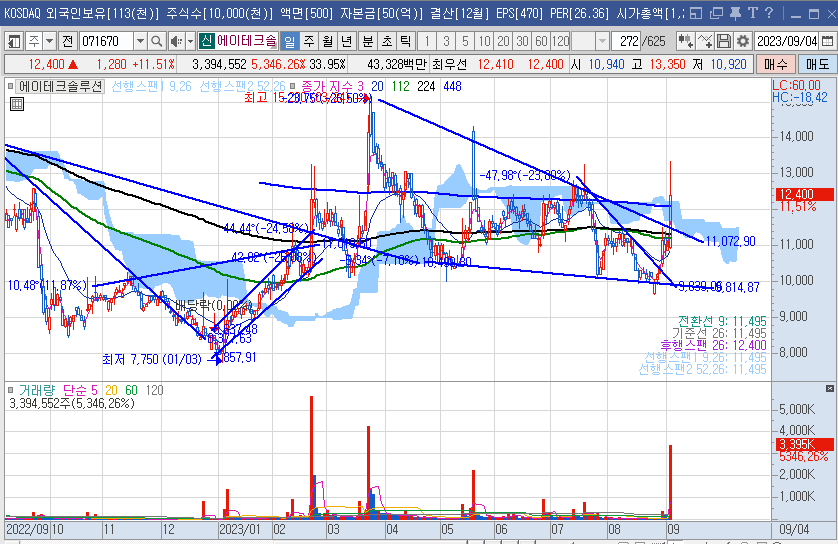Open help with question mark icon
This screenshot has width=838, height=544.
769,13
